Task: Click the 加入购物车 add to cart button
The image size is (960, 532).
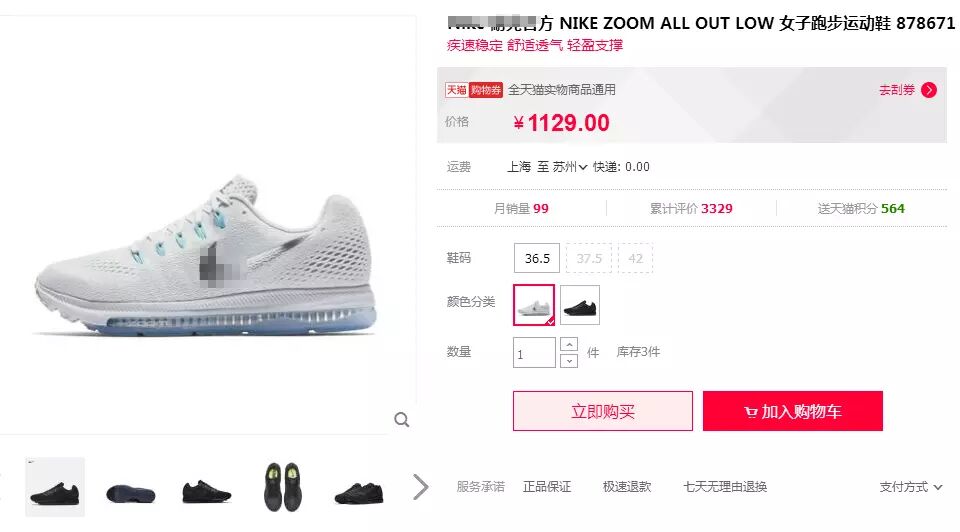Action: point(793,411)
